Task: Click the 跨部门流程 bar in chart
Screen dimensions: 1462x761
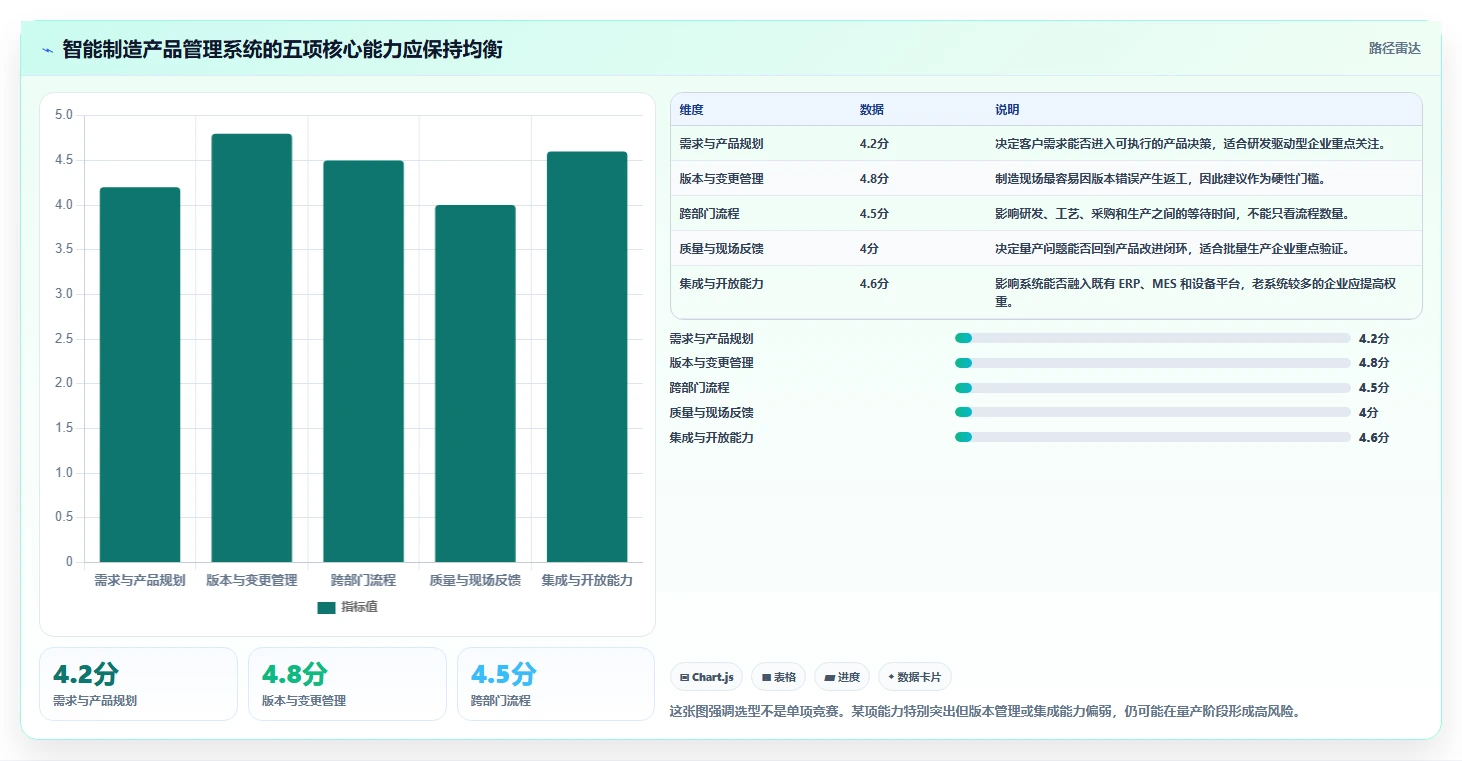Action: (363, 361)
